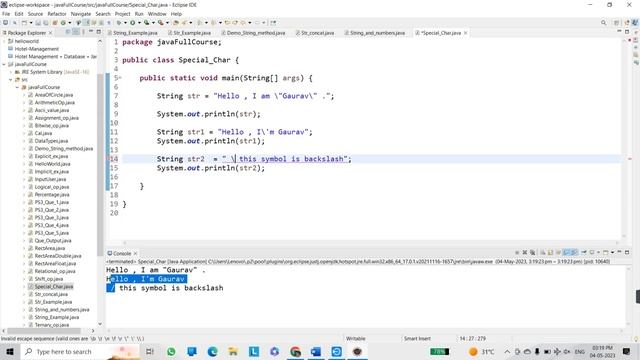Click the Terminate square icon in Console toolbar
Image resolution: width=640 pixels, height=360 pixels.
517,253
